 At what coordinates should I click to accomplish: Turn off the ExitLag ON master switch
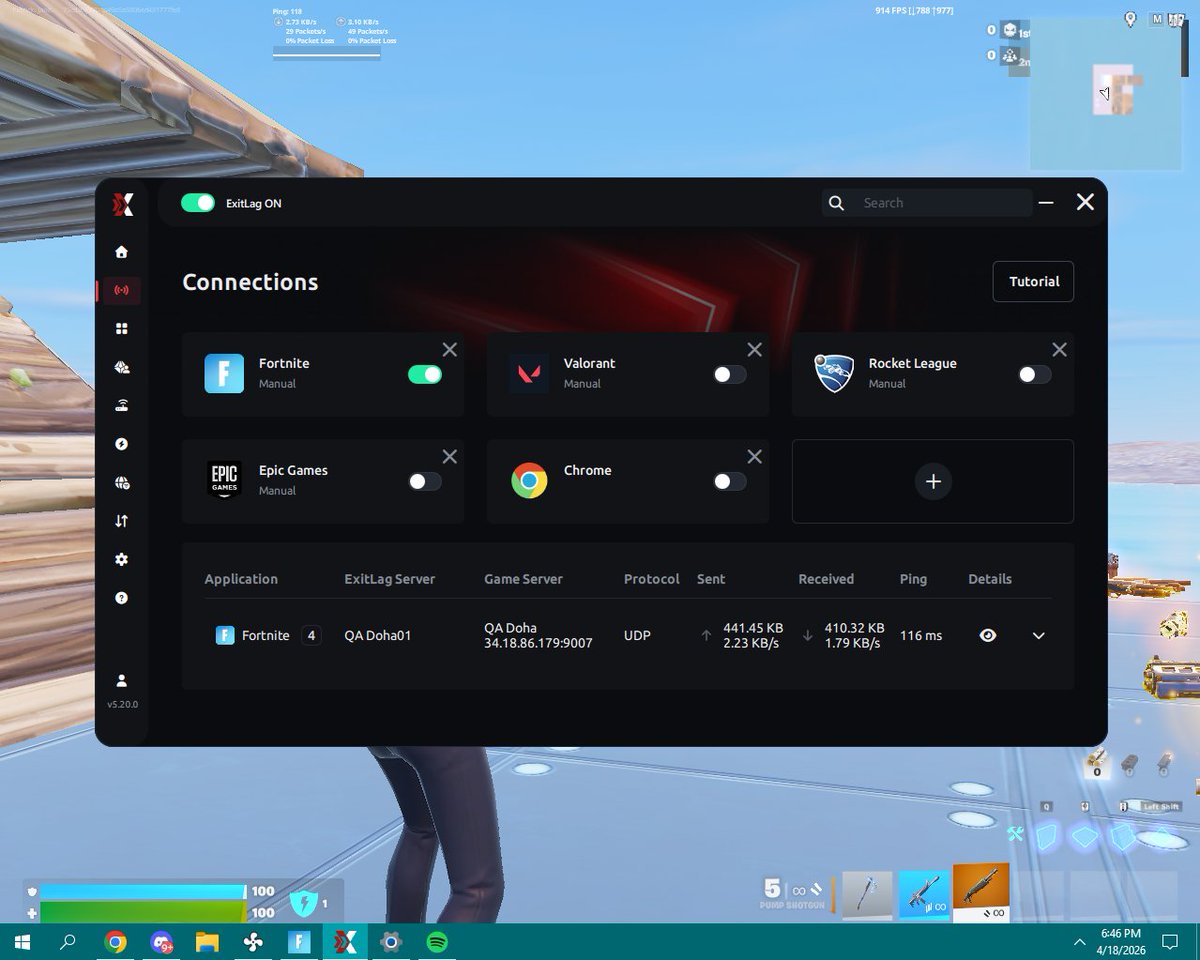click(x=198, y=203)
